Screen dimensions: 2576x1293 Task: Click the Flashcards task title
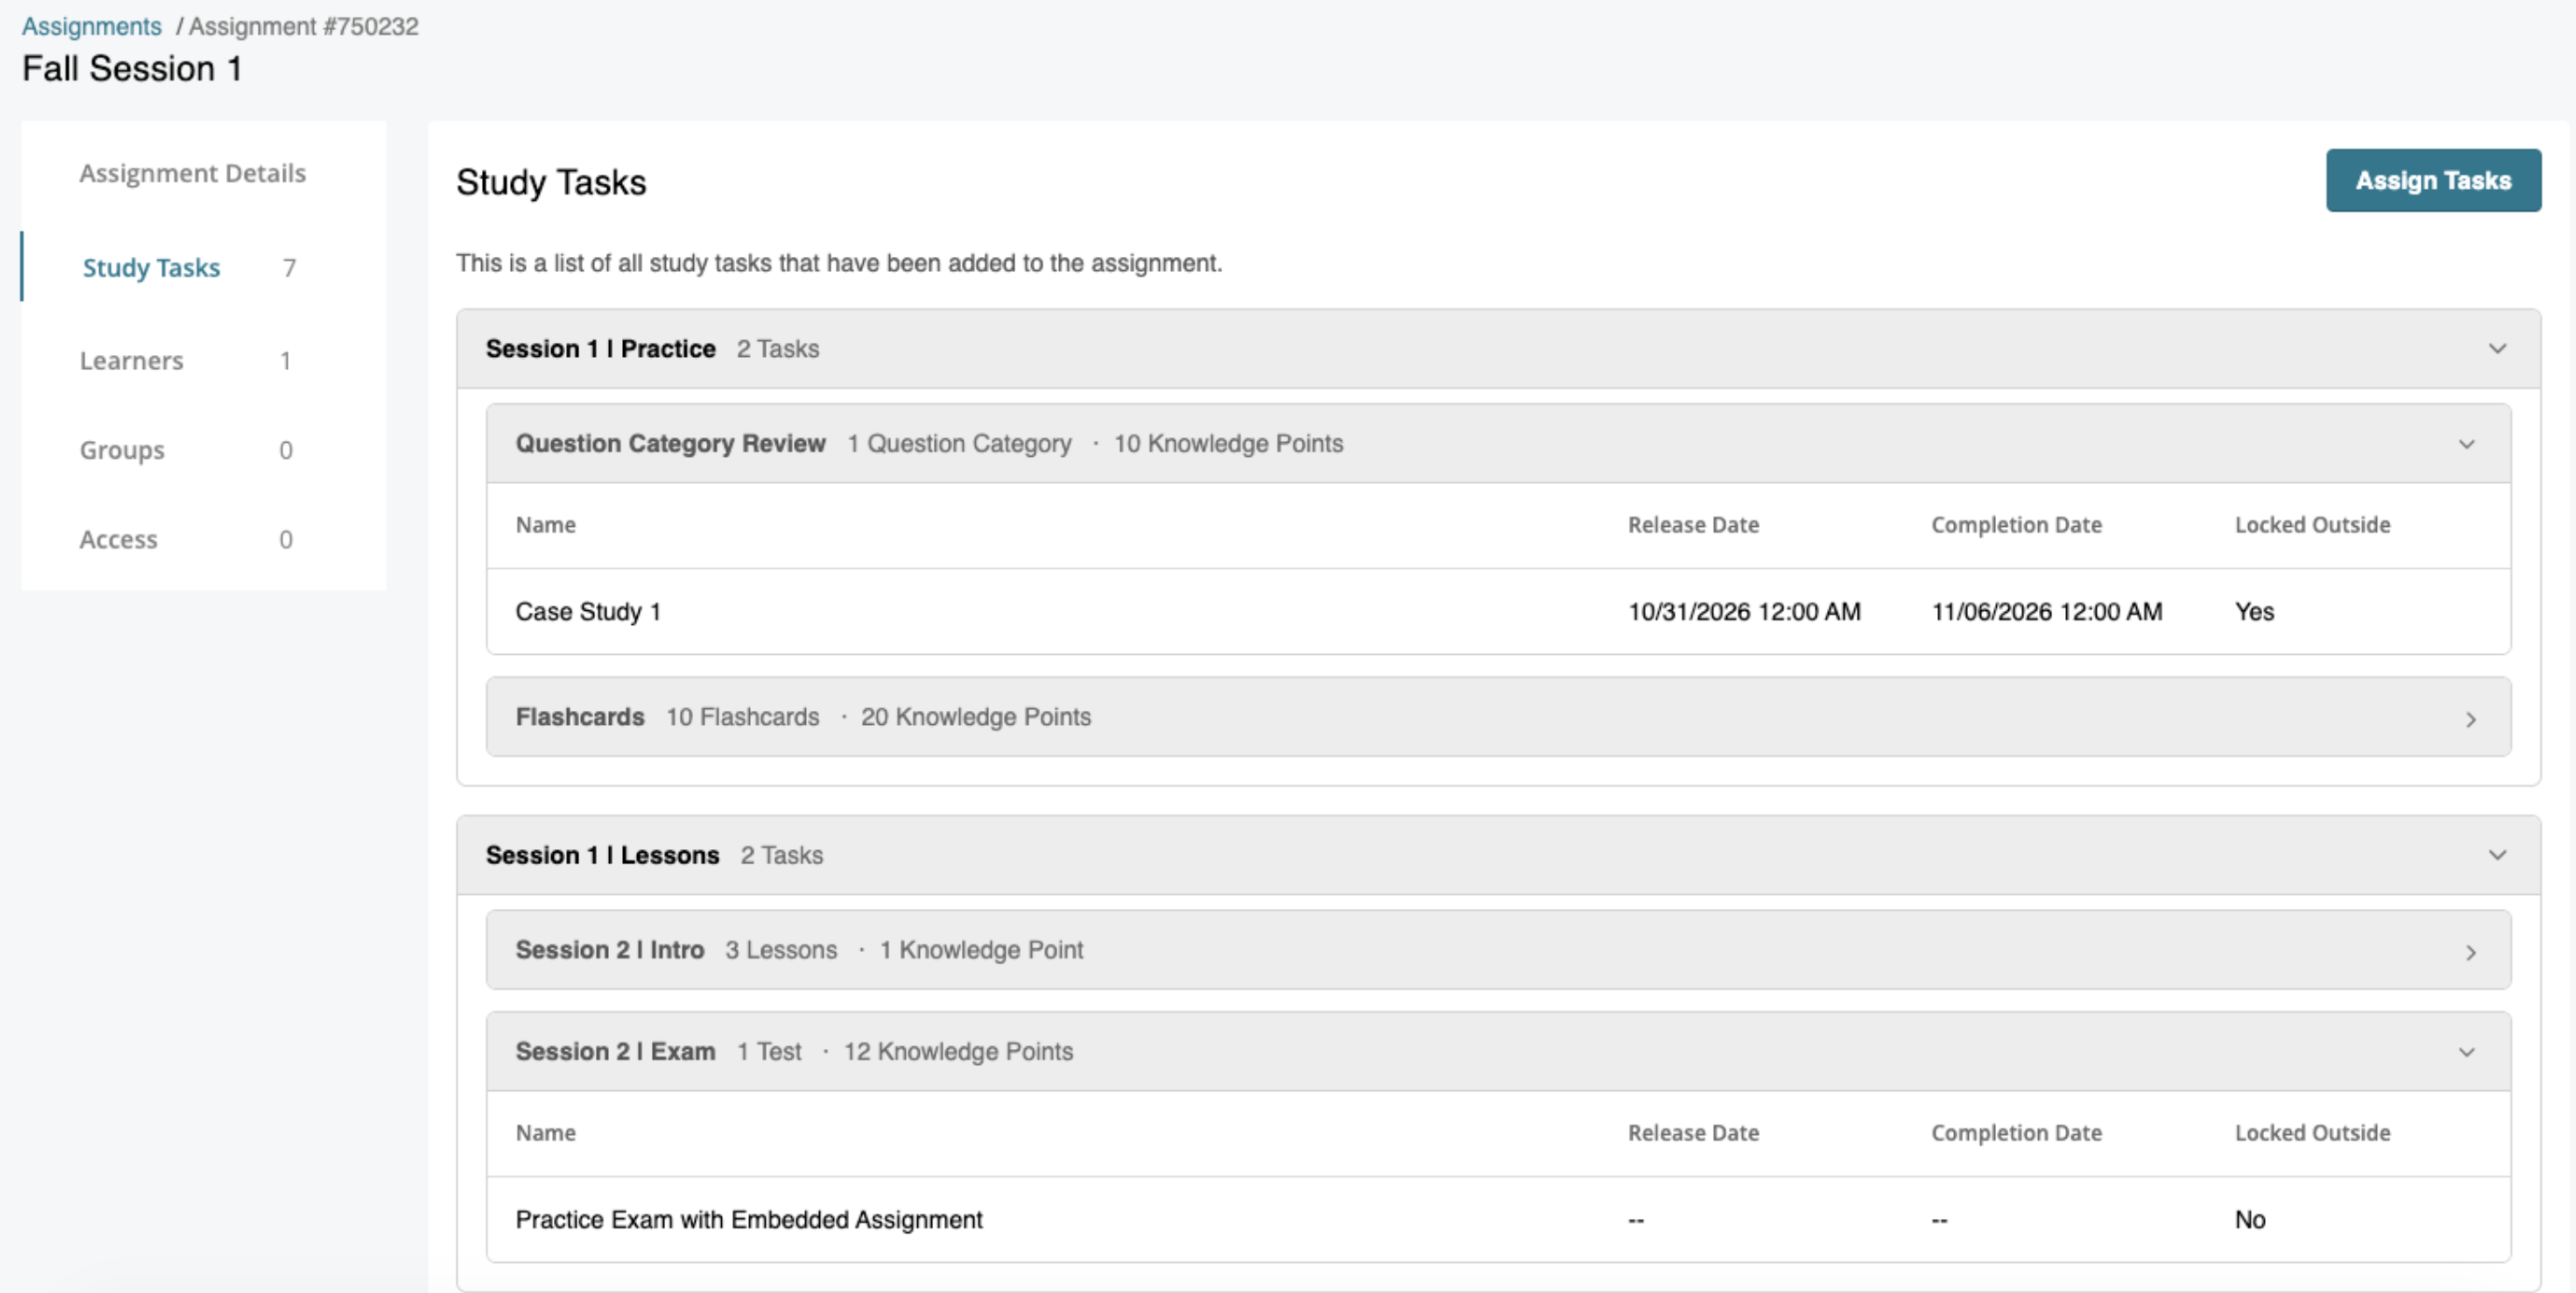tap(579, 717)
